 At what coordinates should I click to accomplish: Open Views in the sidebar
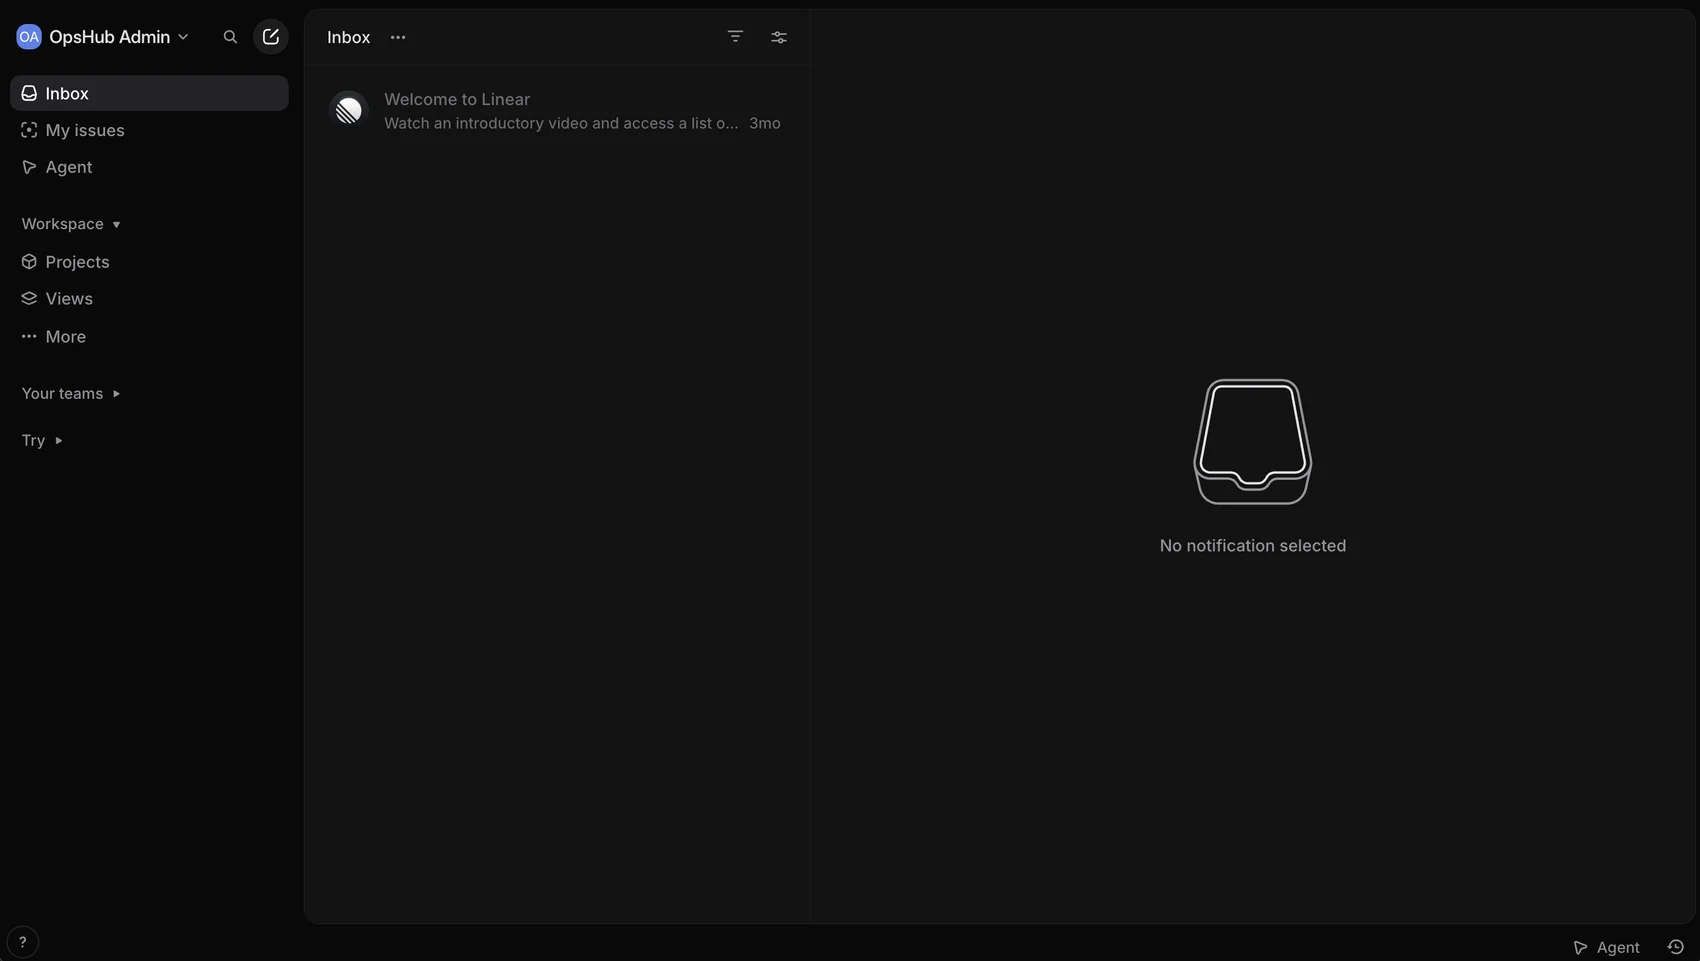point(149,299)
